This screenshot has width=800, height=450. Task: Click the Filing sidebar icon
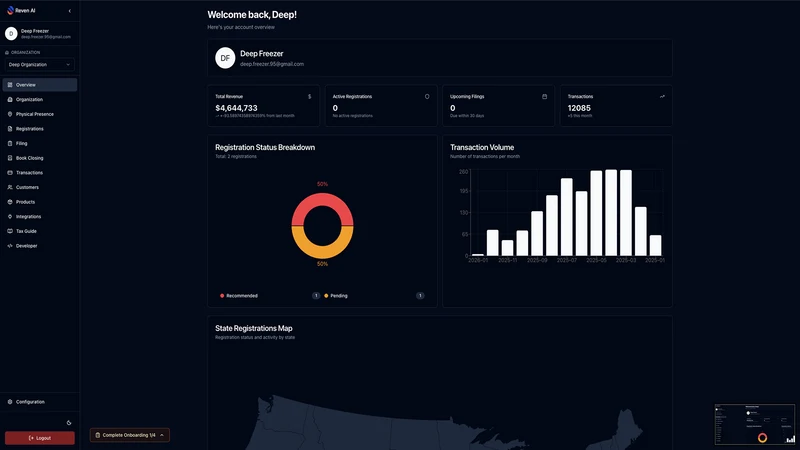(10, 143)
